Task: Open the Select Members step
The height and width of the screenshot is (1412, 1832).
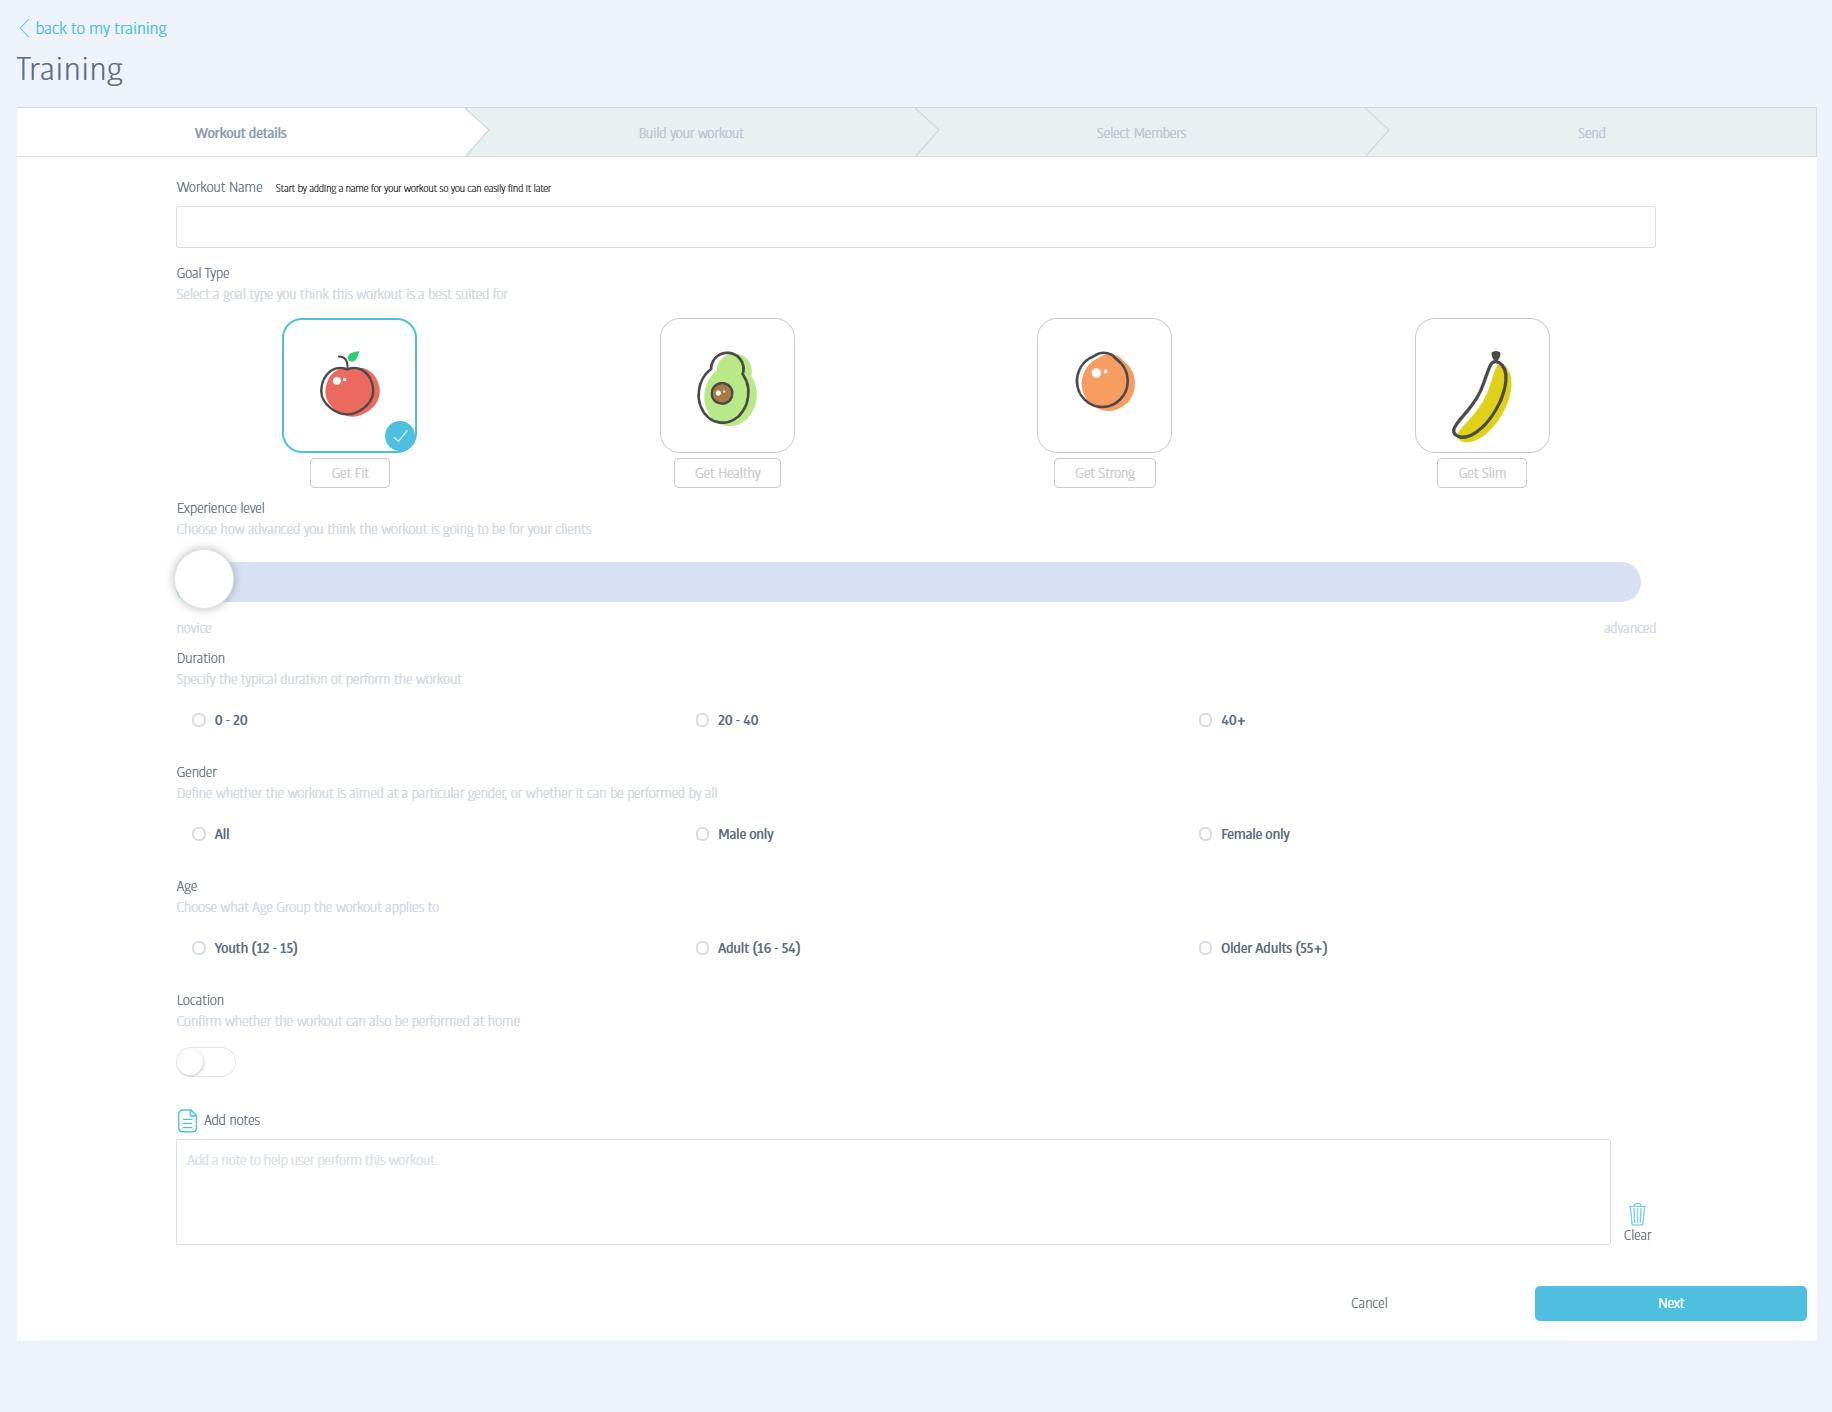Action: 1141,133
